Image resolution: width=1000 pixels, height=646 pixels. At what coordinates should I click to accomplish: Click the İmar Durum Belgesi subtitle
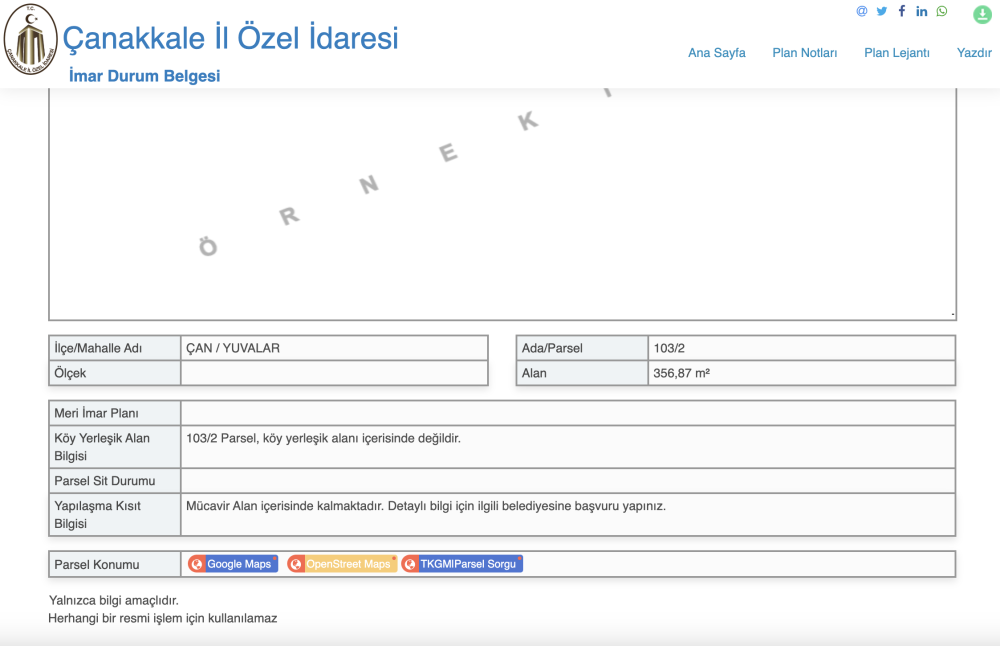tap(144, 76)
